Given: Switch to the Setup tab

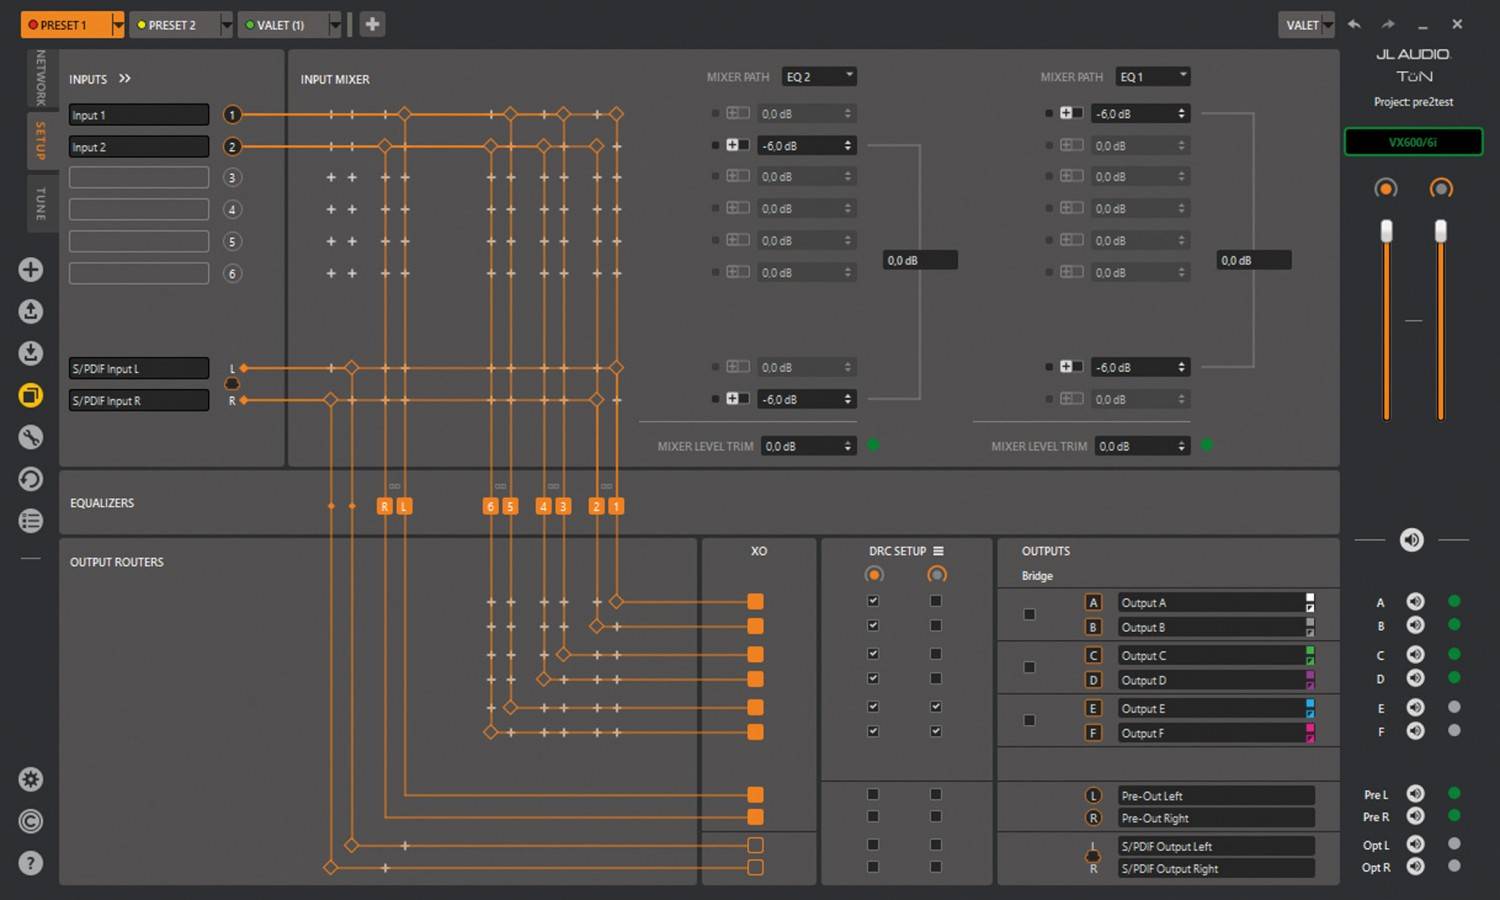Looking at the screenshot, I should tap(41, 140).
